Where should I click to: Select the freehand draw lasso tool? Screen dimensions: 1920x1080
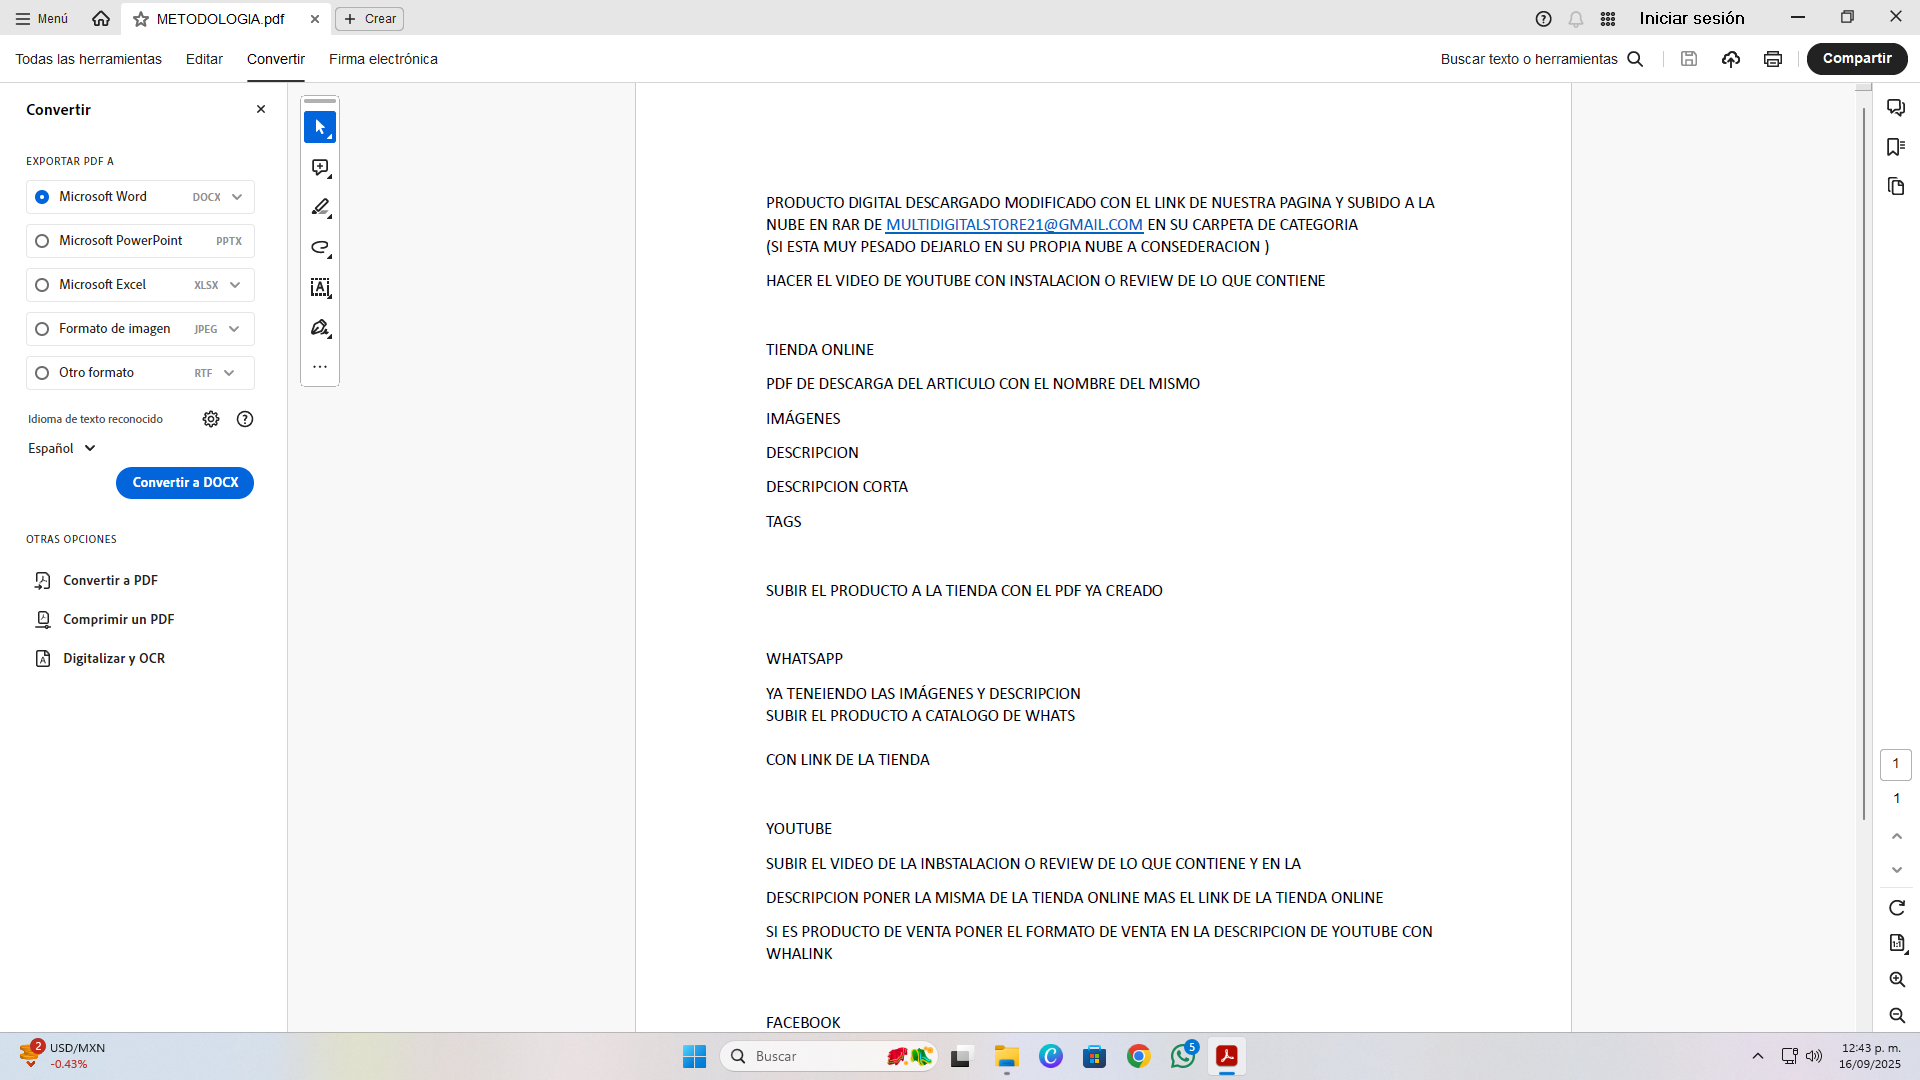tap(320, 248)
